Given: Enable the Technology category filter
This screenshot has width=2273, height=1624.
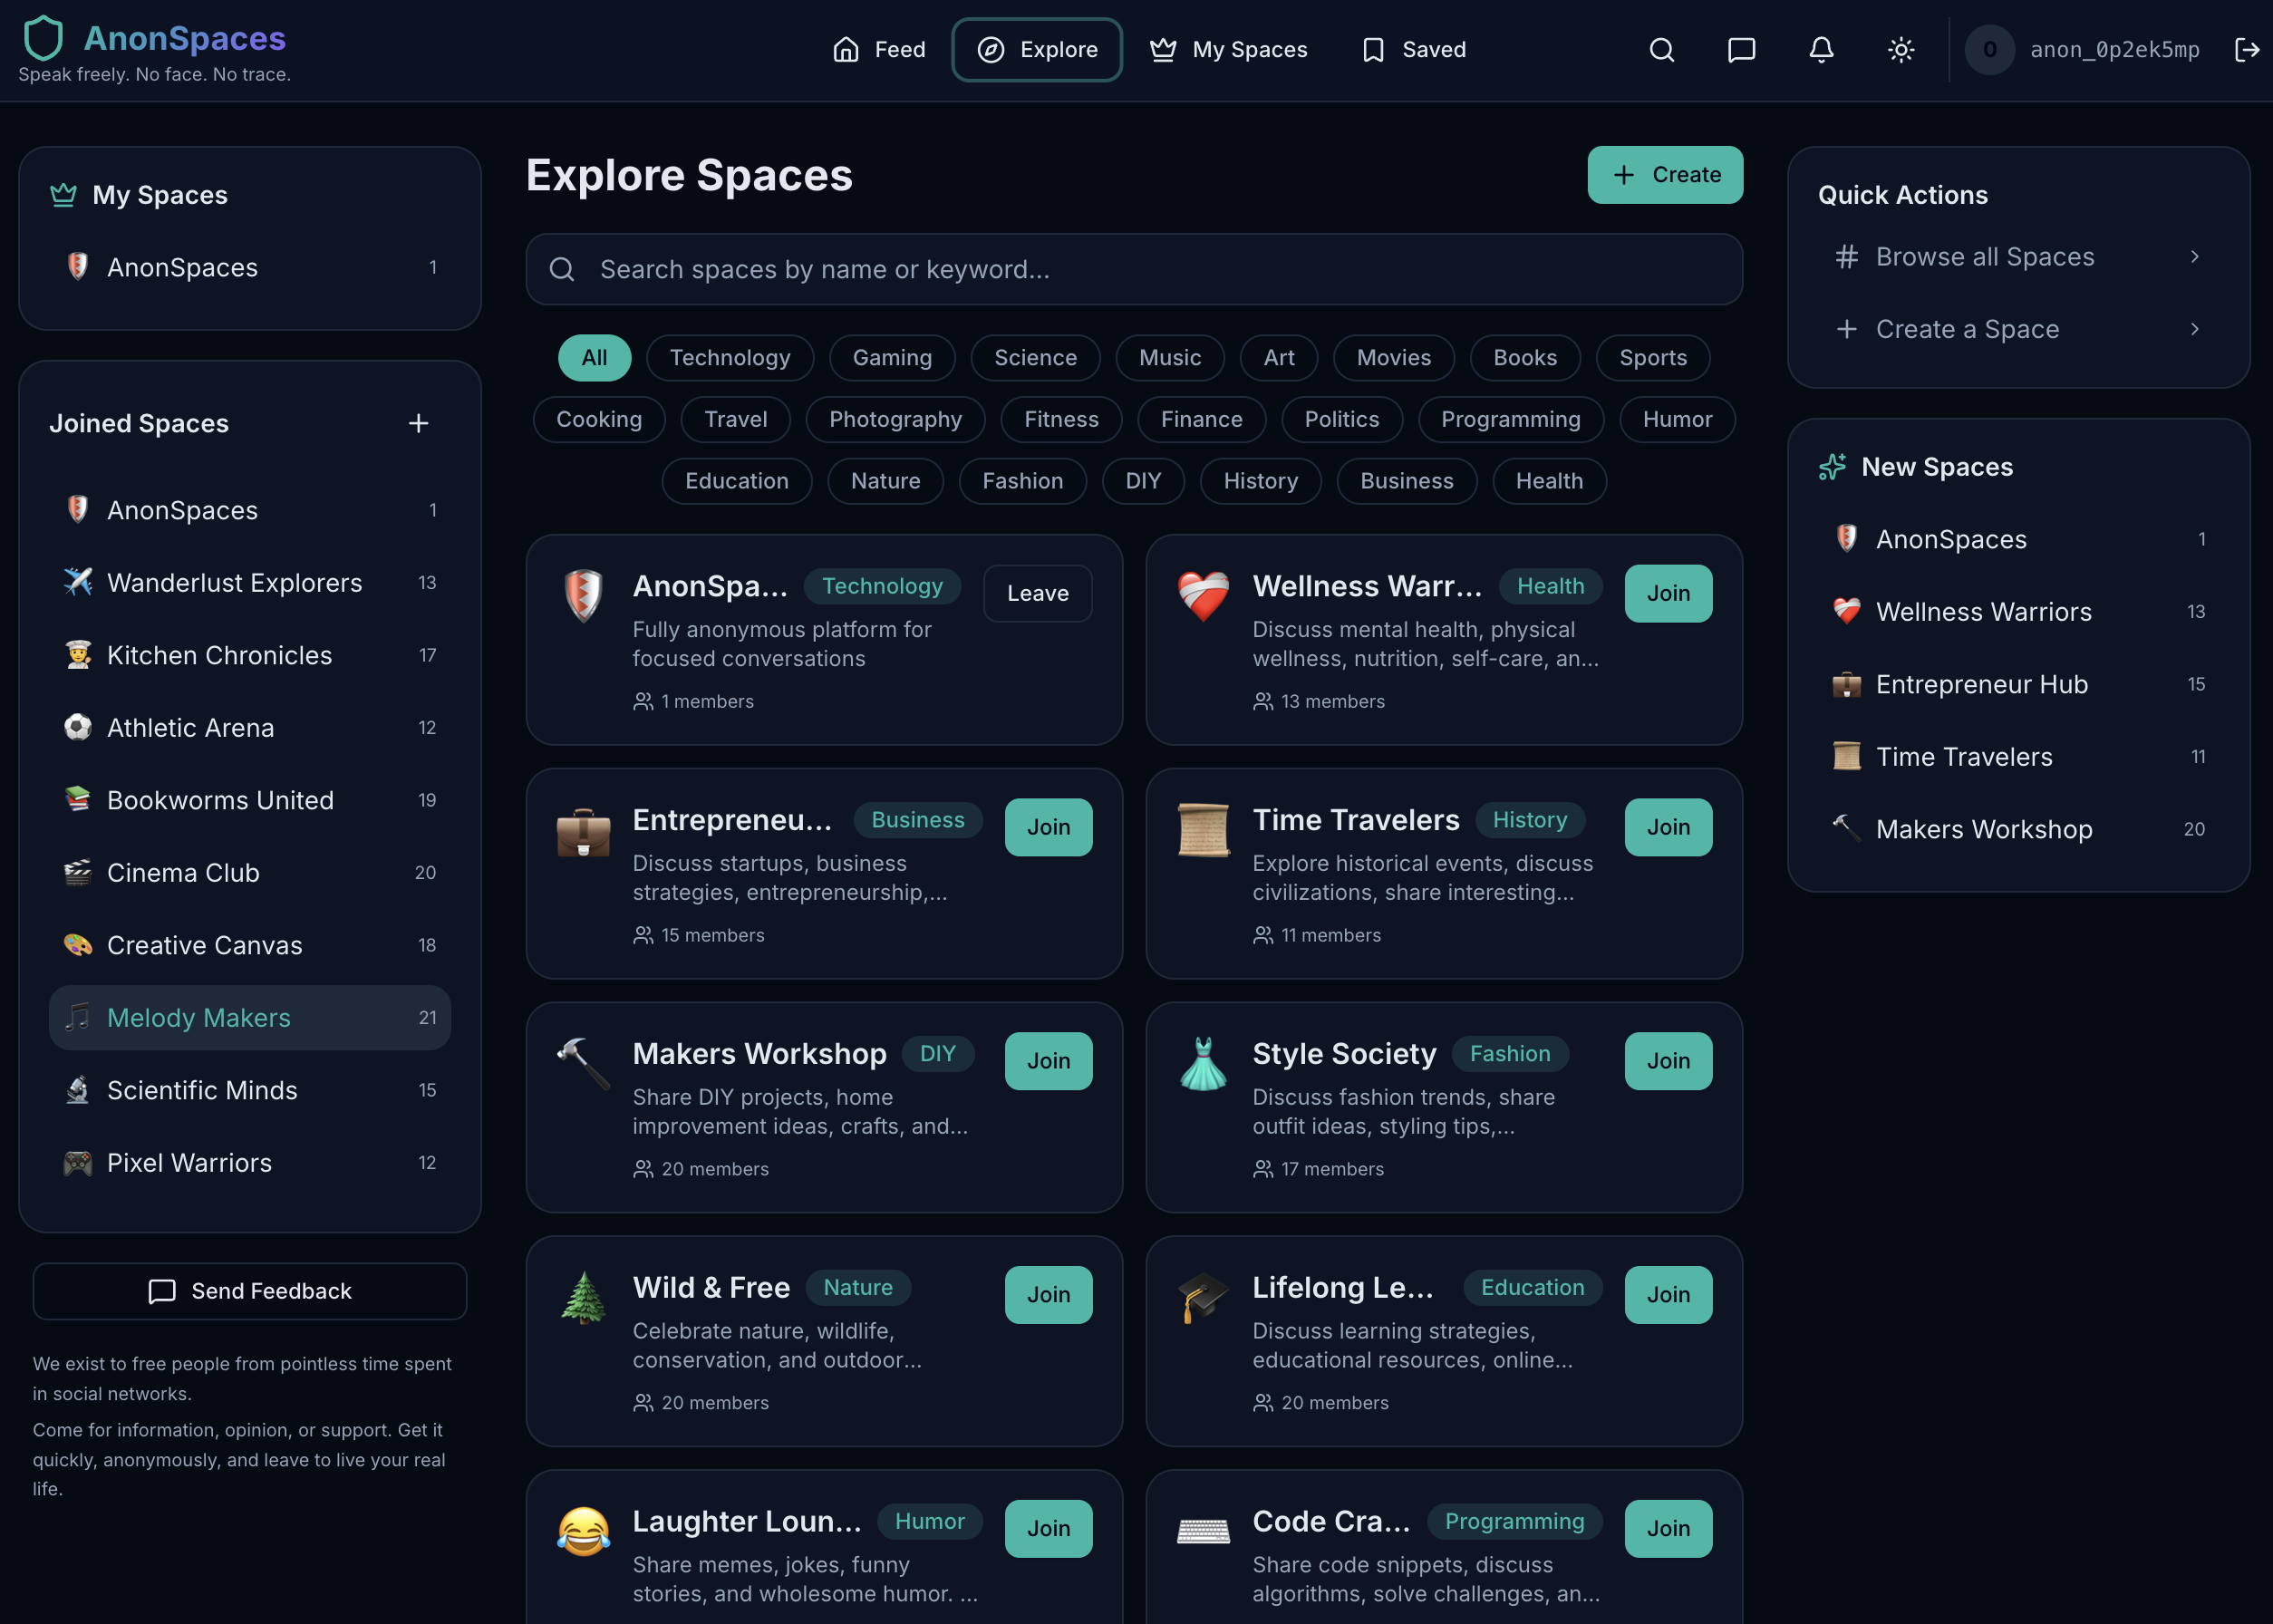Looking at the screenshot, I should click(x=730, y=357).
